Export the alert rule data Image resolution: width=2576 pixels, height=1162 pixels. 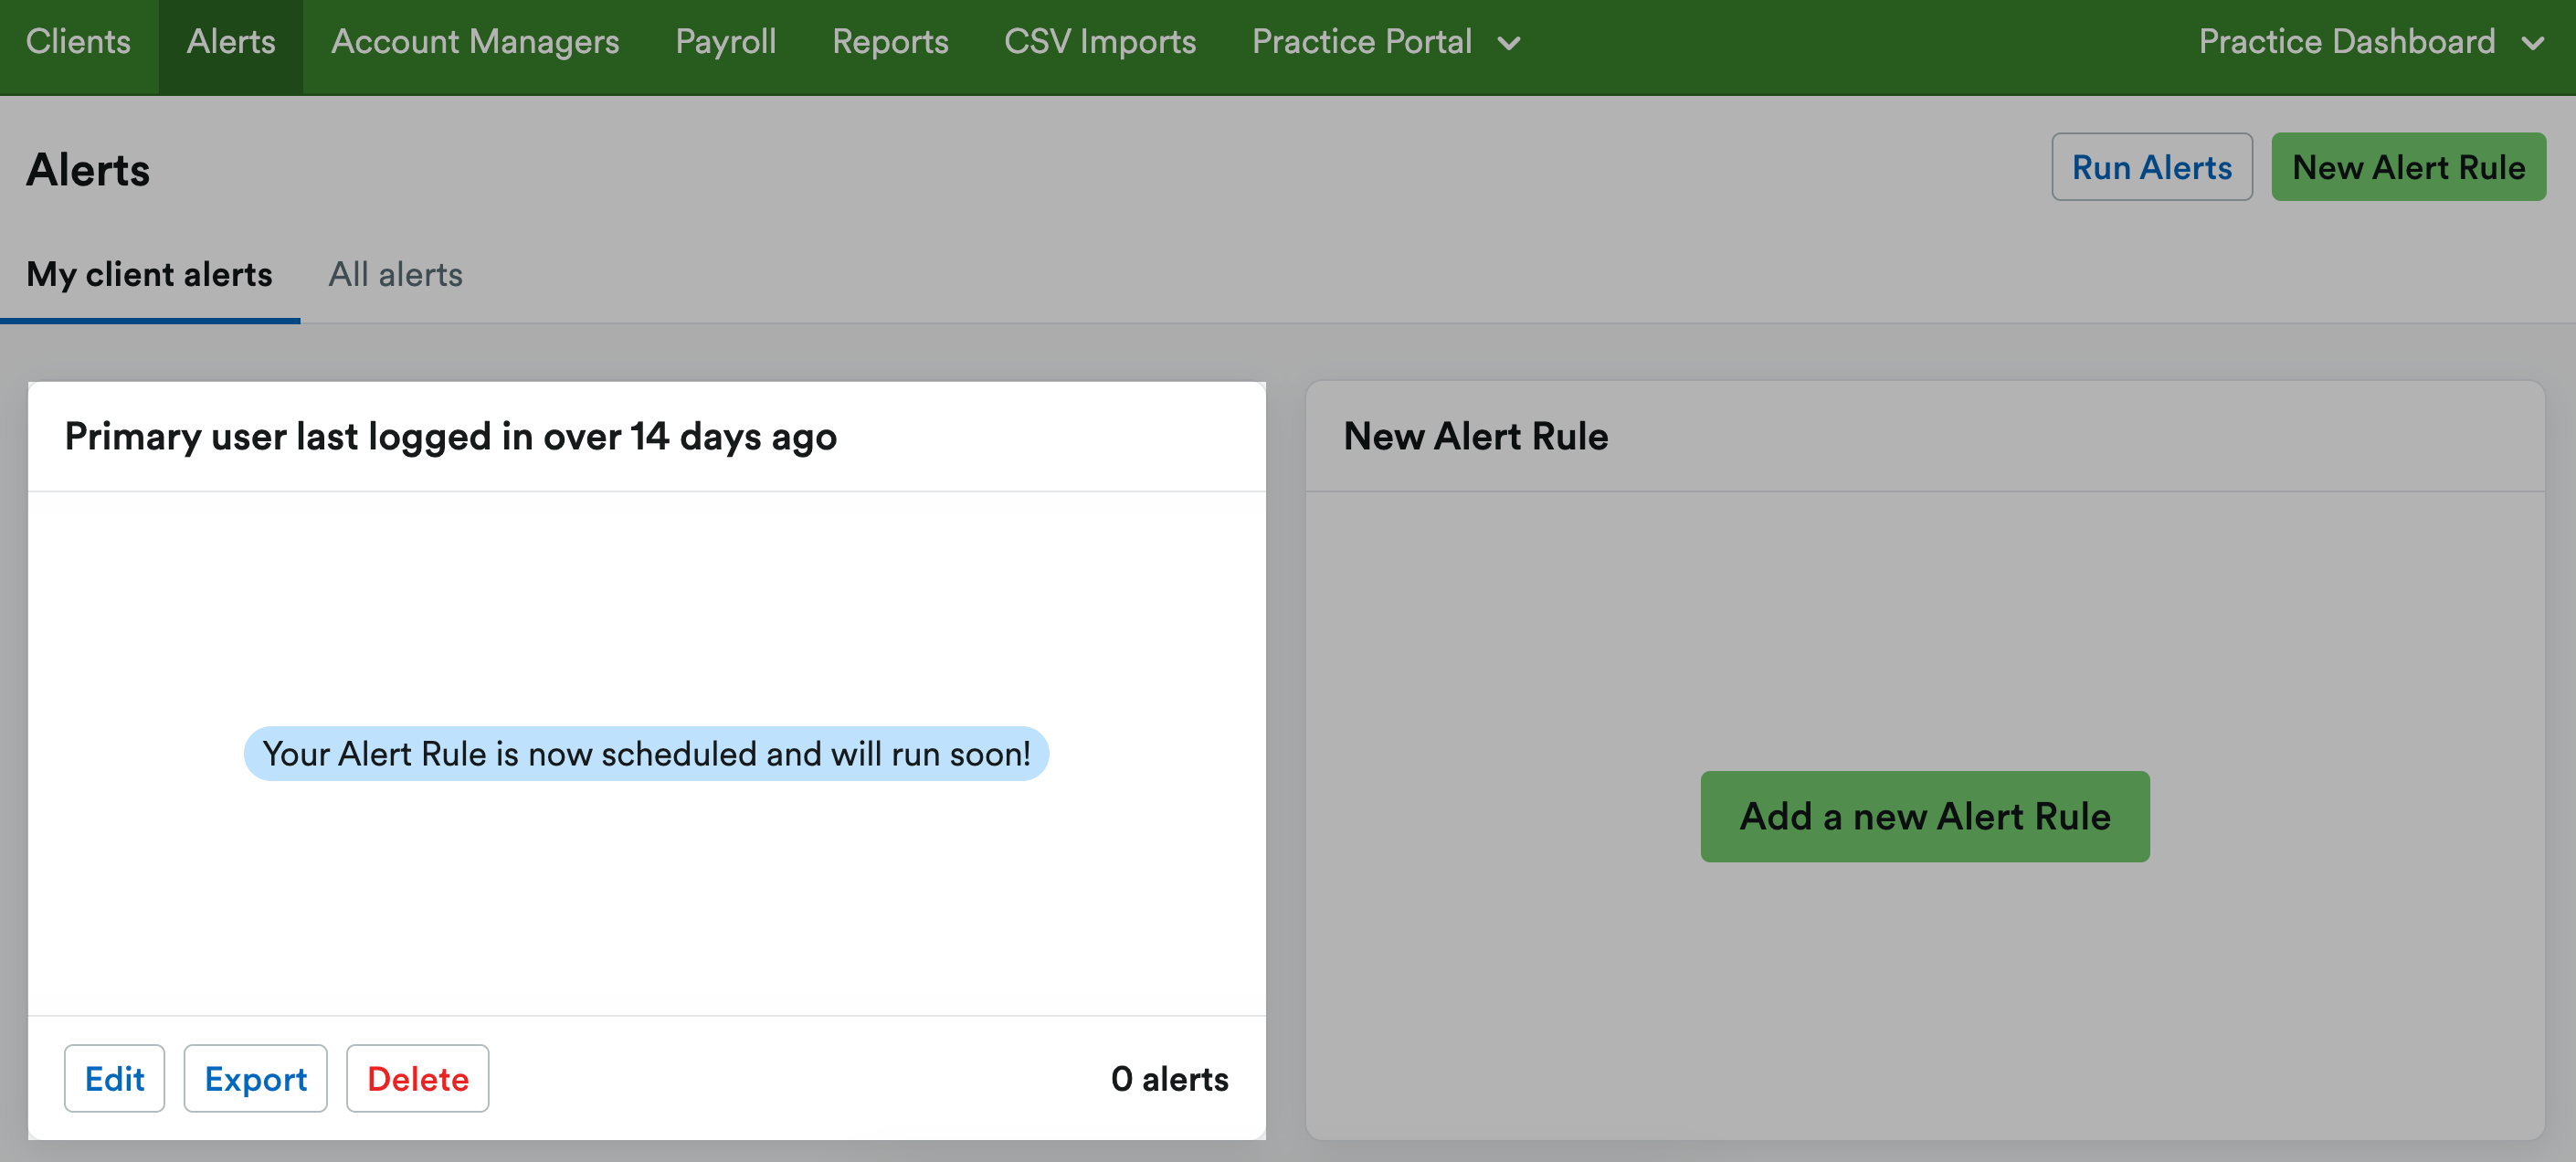pos(255,1079)
